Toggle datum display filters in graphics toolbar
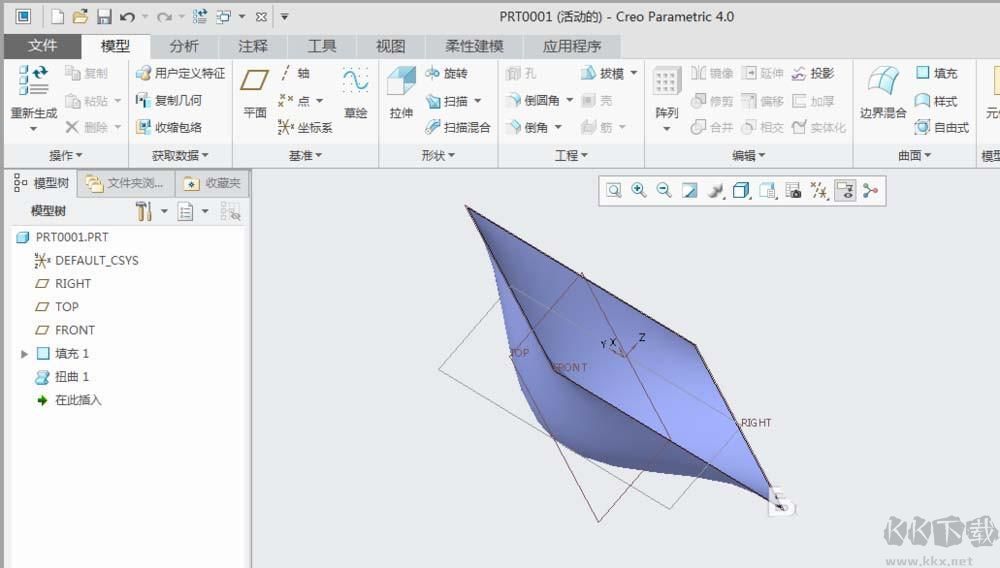 coord(820,191)
